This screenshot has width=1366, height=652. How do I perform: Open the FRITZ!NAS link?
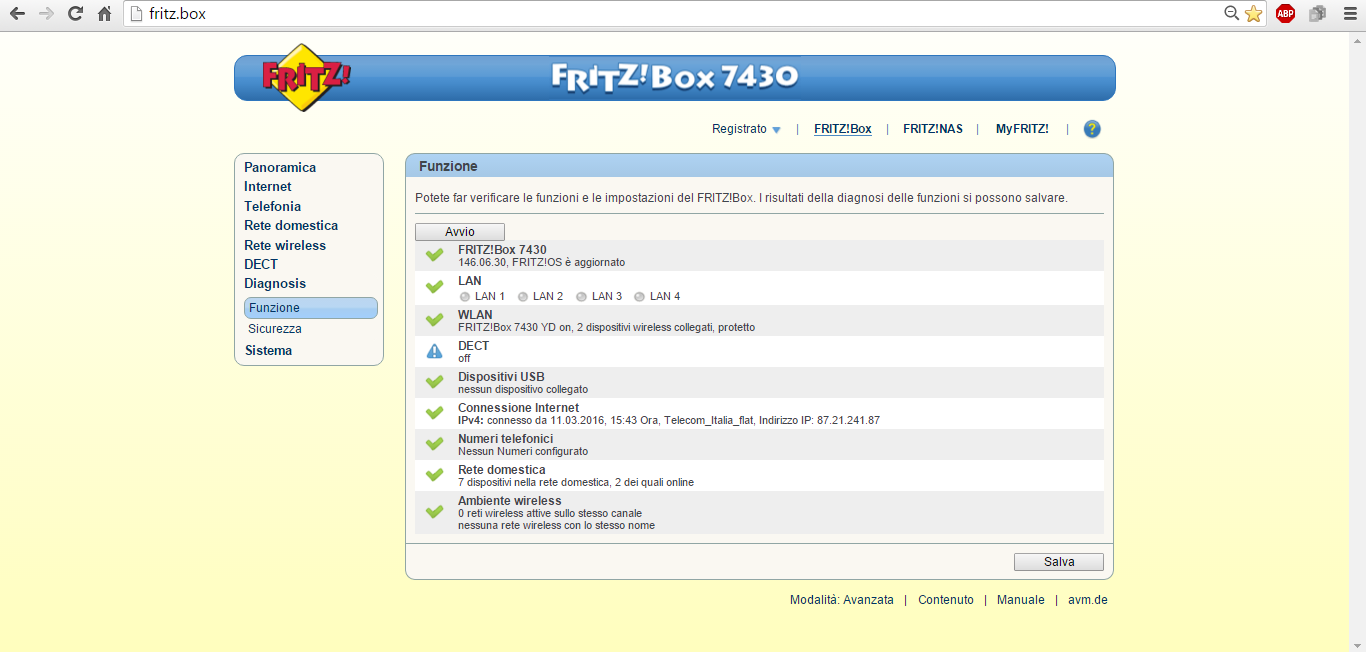tap(933, 129)
